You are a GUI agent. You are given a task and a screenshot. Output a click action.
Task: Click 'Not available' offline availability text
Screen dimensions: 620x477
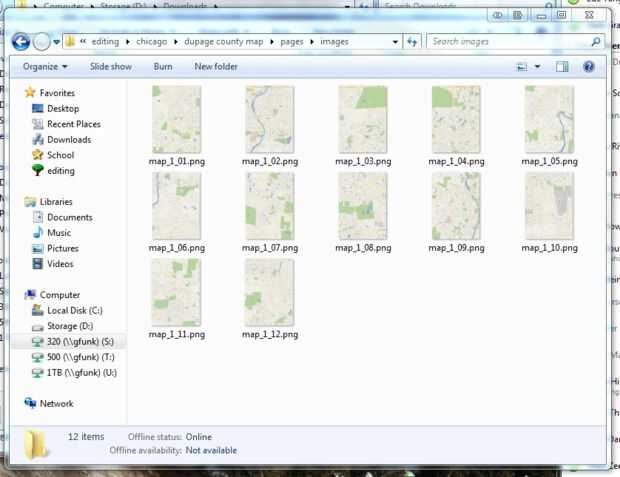(x=211, y=450)
